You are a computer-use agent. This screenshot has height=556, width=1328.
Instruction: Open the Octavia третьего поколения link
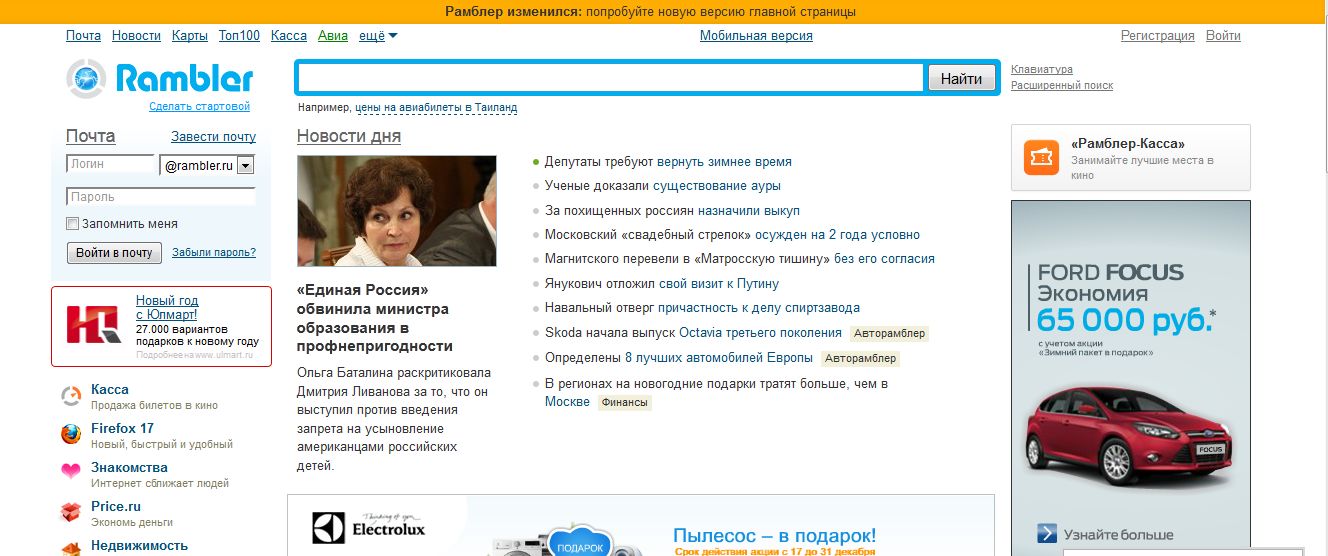[x=760, y=333]
